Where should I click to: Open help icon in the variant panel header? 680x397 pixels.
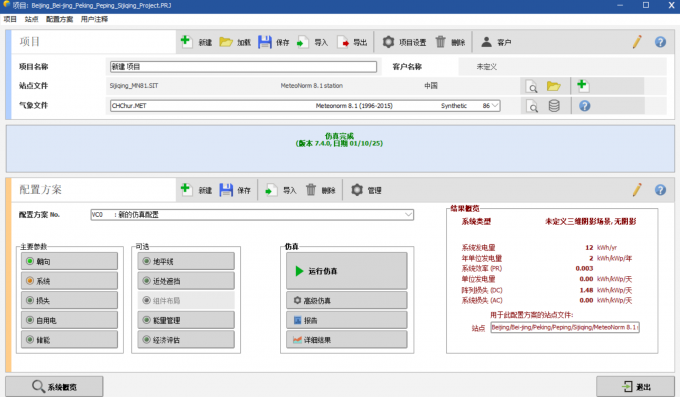click(x=660, y=190)
